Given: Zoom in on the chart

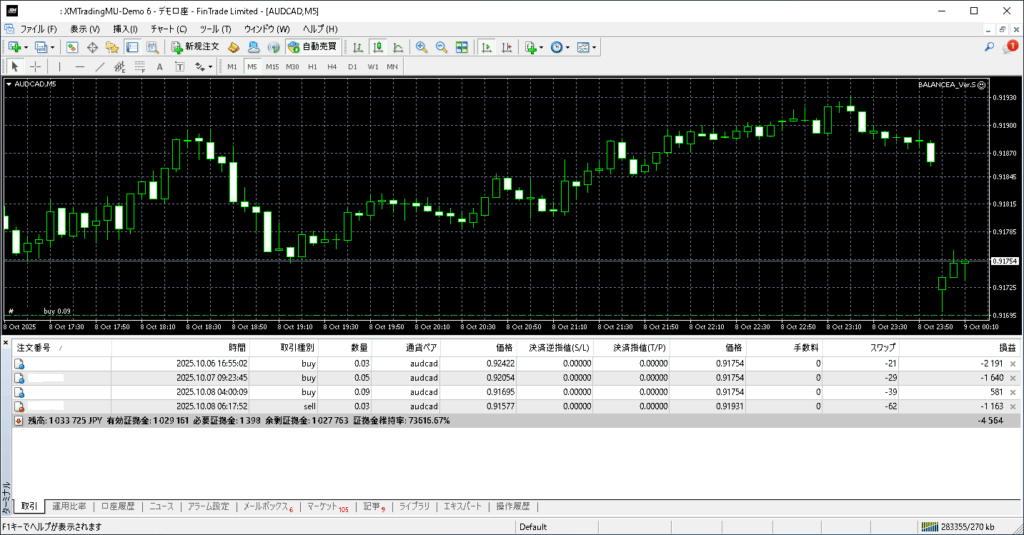Looking at the screenshot, I should 422,47.
